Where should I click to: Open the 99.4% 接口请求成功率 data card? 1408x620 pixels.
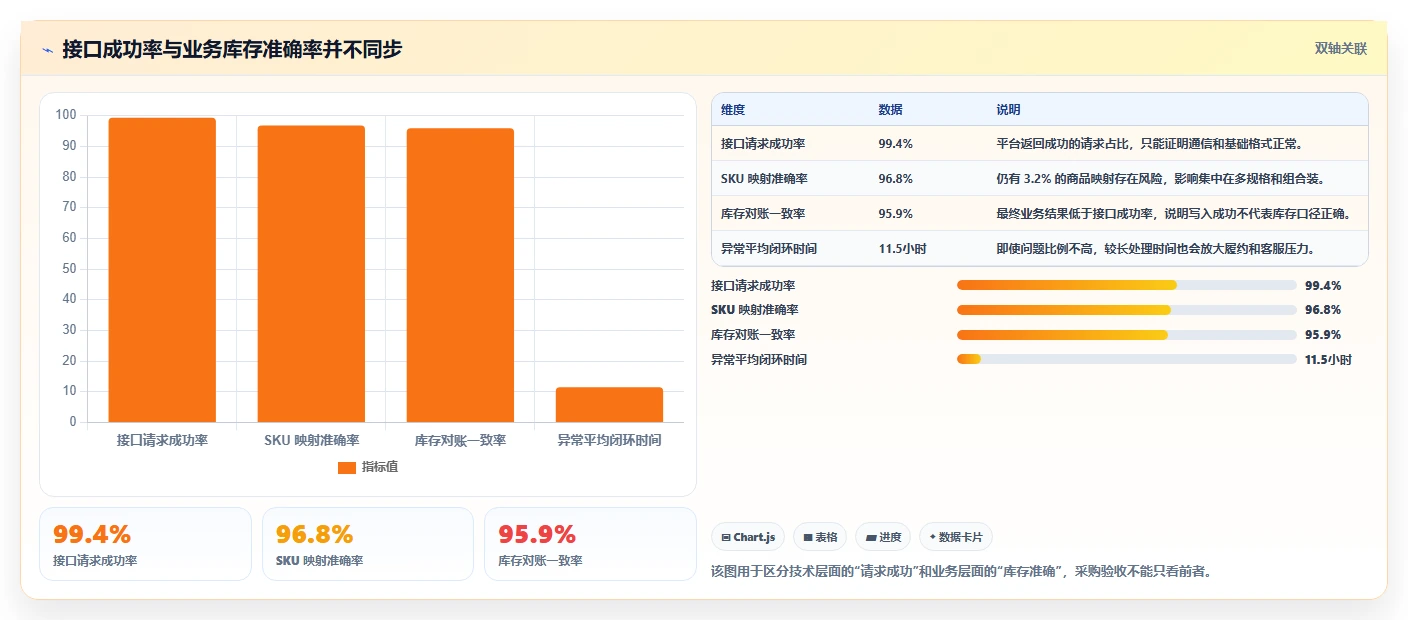coord(145,544)
